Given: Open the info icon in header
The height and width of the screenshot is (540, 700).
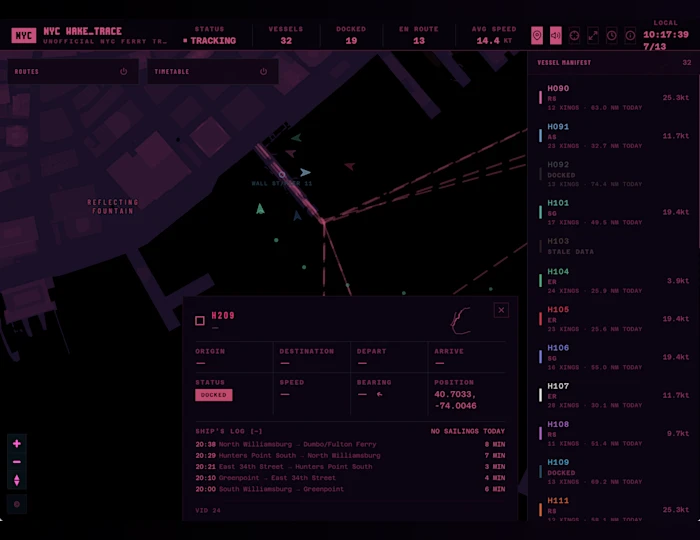Looking at the screenshot, I should [630, 35].
